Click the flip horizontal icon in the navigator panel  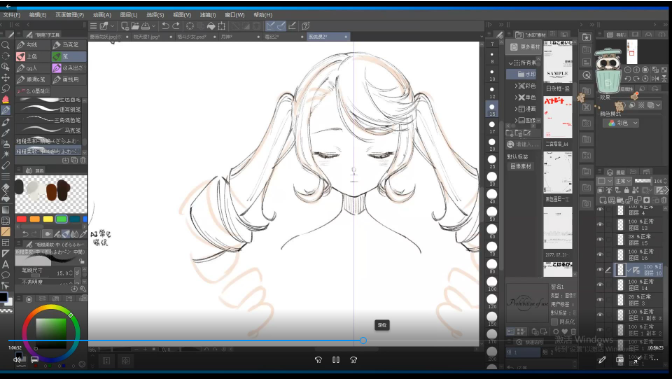point(656,79)
